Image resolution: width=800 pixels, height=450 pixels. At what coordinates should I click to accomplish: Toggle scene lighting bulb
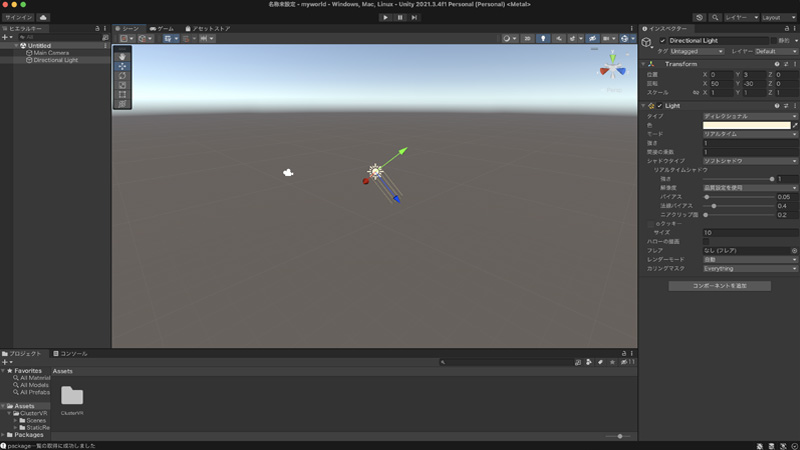pos(543,38)
